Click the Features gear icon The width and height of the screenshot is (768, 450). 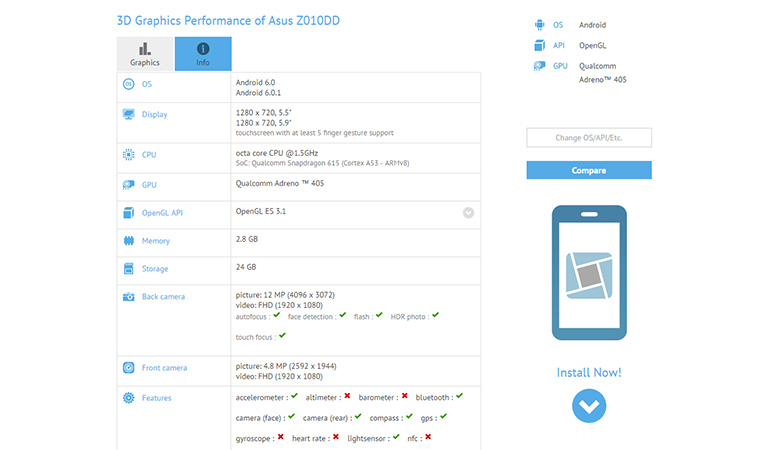(x=128, y=398)
